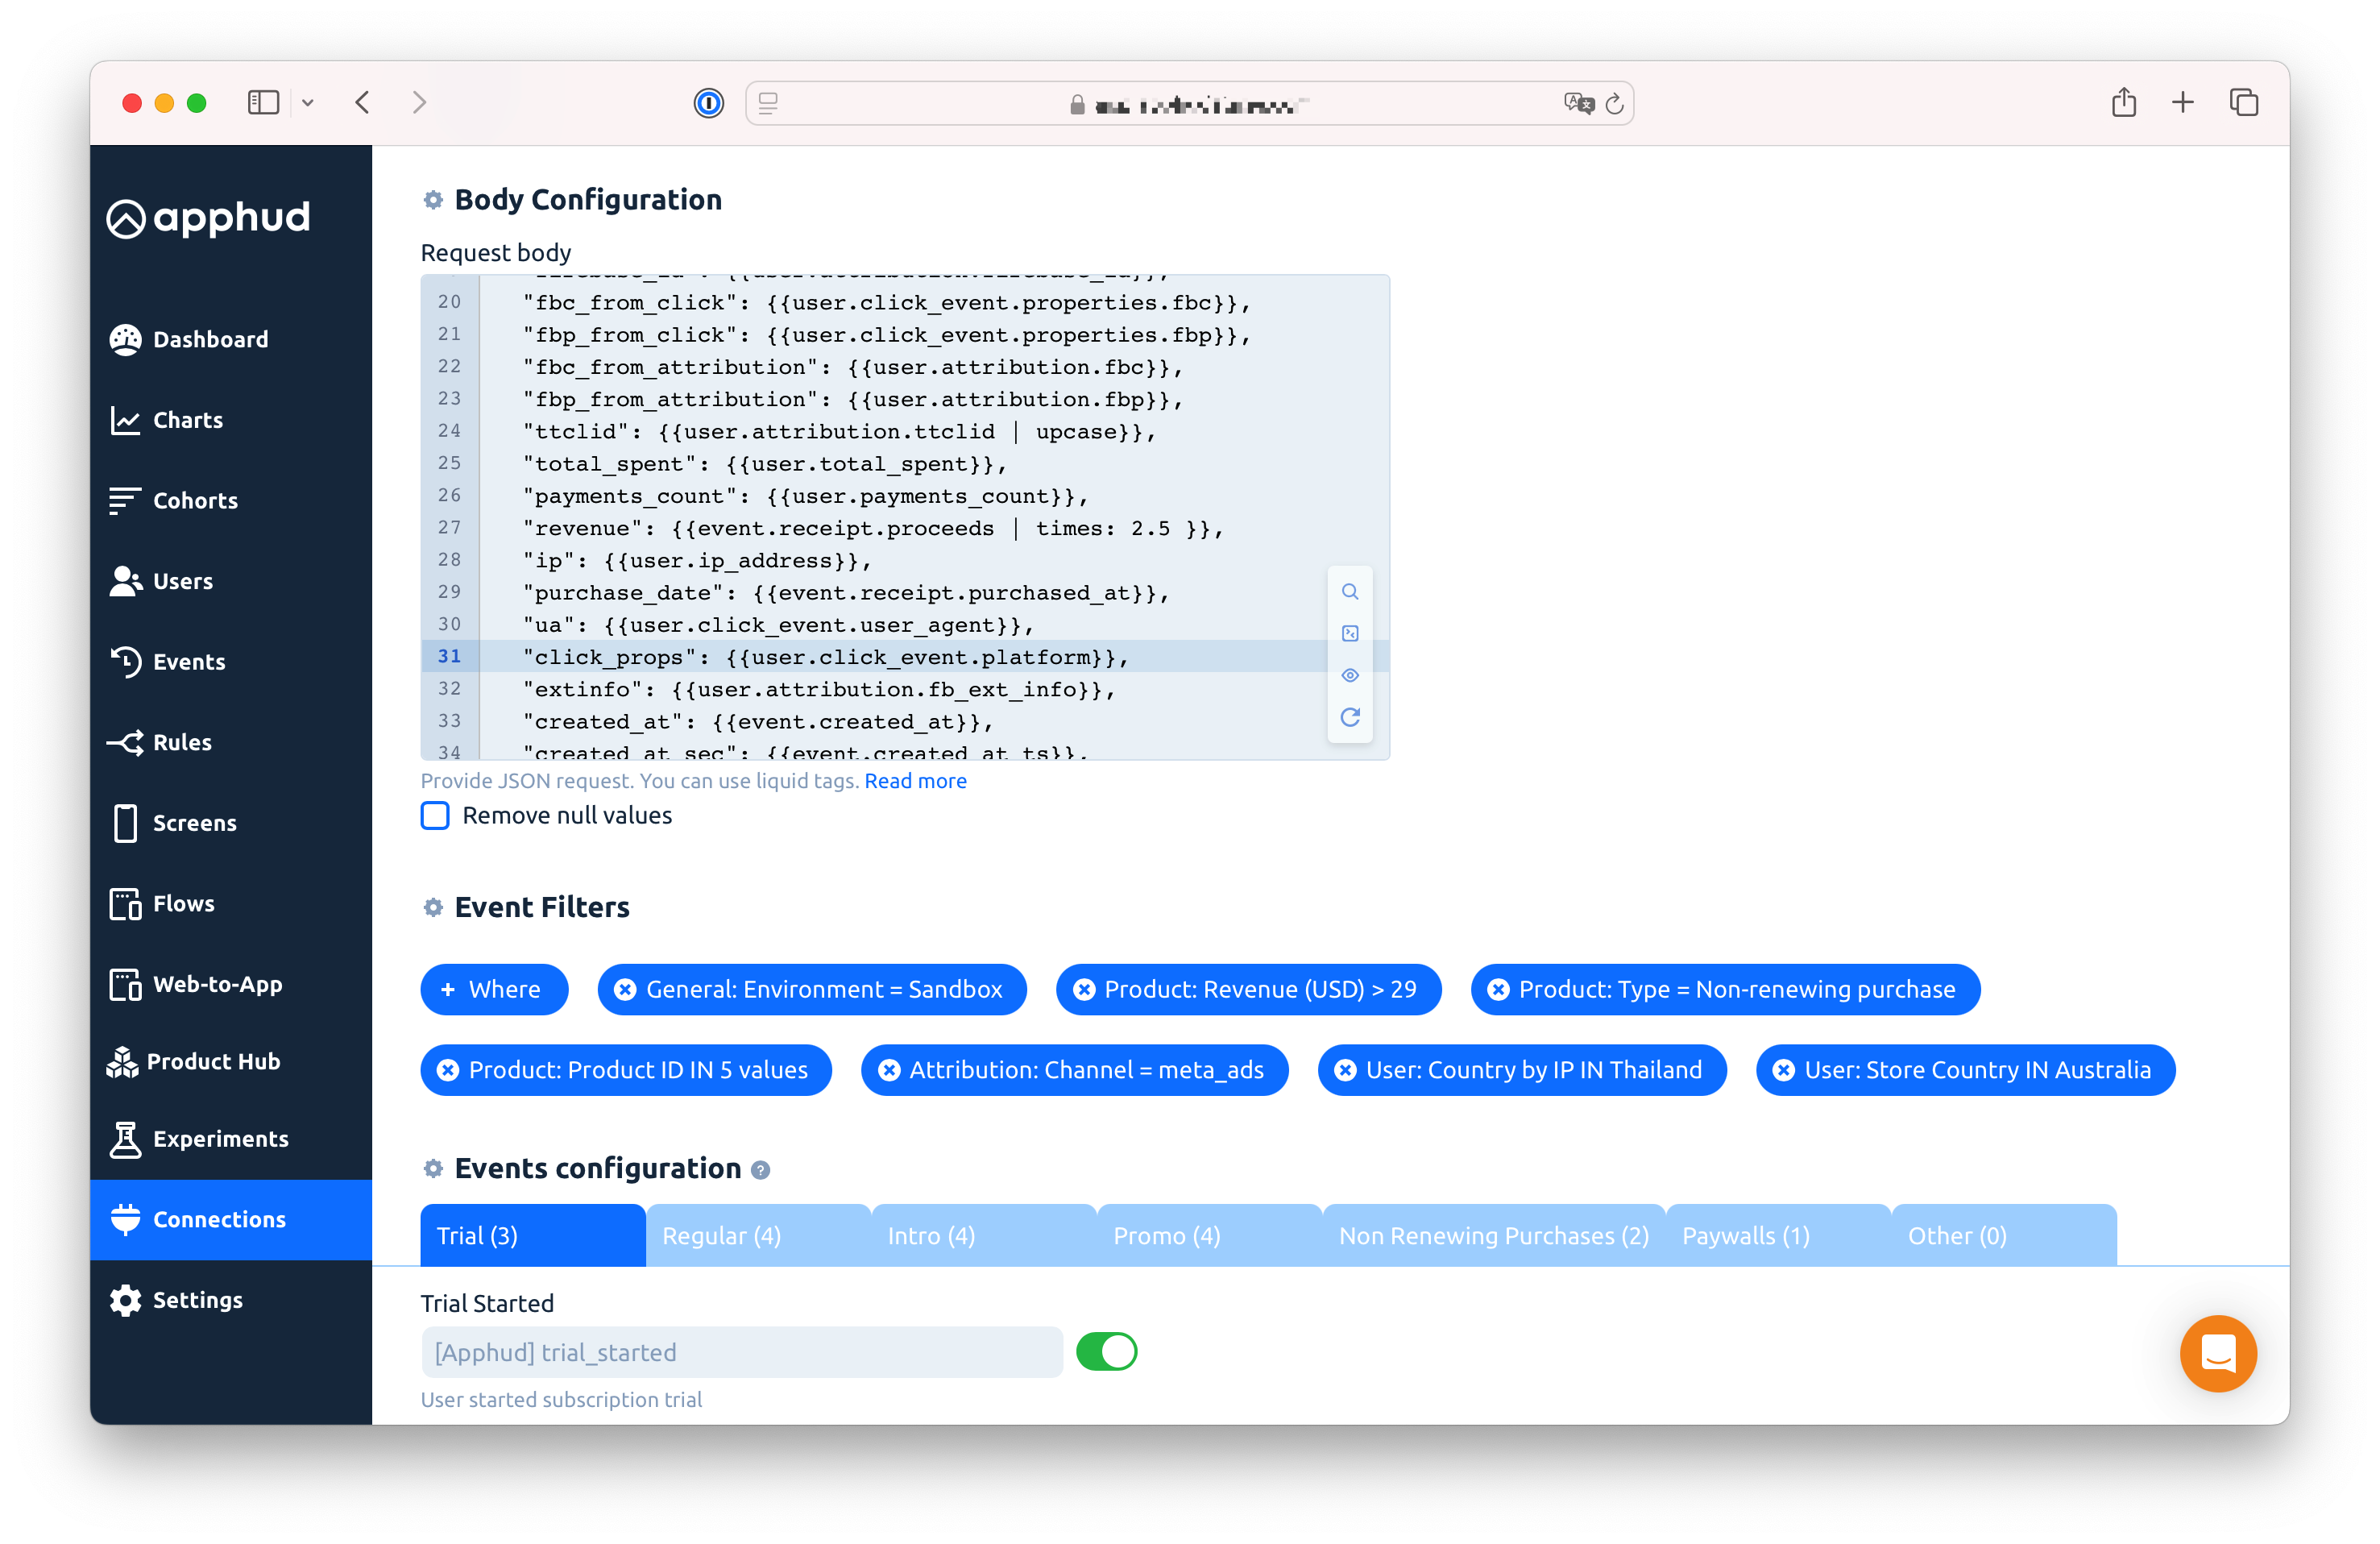Click the format code icon in editor
Image resolution: width=2380 pixels, height=1544 pixels.
pyautogui.click(x=1350, y=633)
